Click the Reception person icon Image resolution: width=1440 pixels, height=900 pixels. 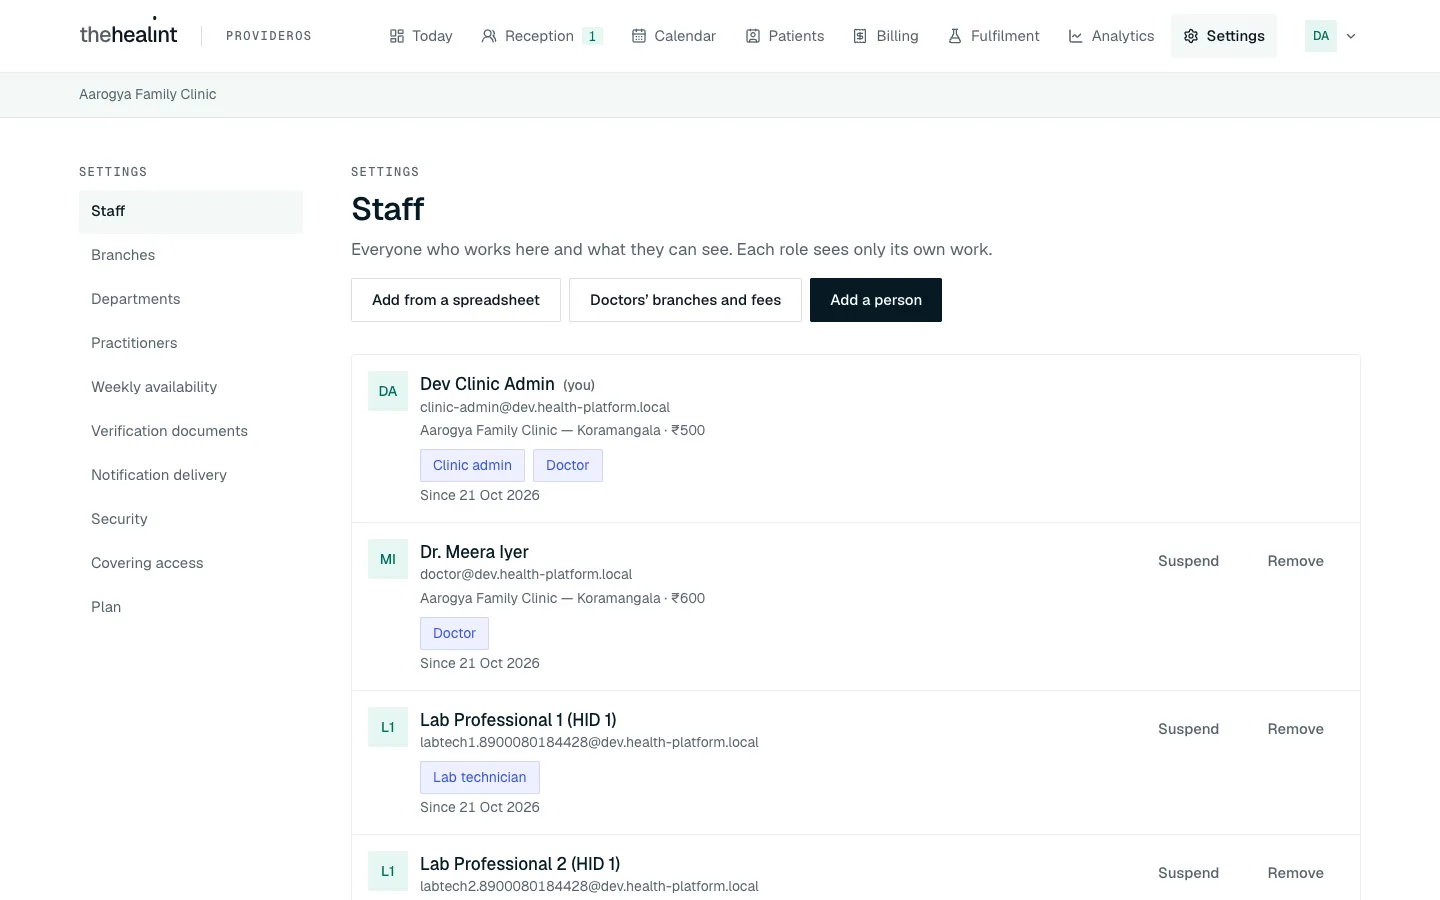[489, 36]
